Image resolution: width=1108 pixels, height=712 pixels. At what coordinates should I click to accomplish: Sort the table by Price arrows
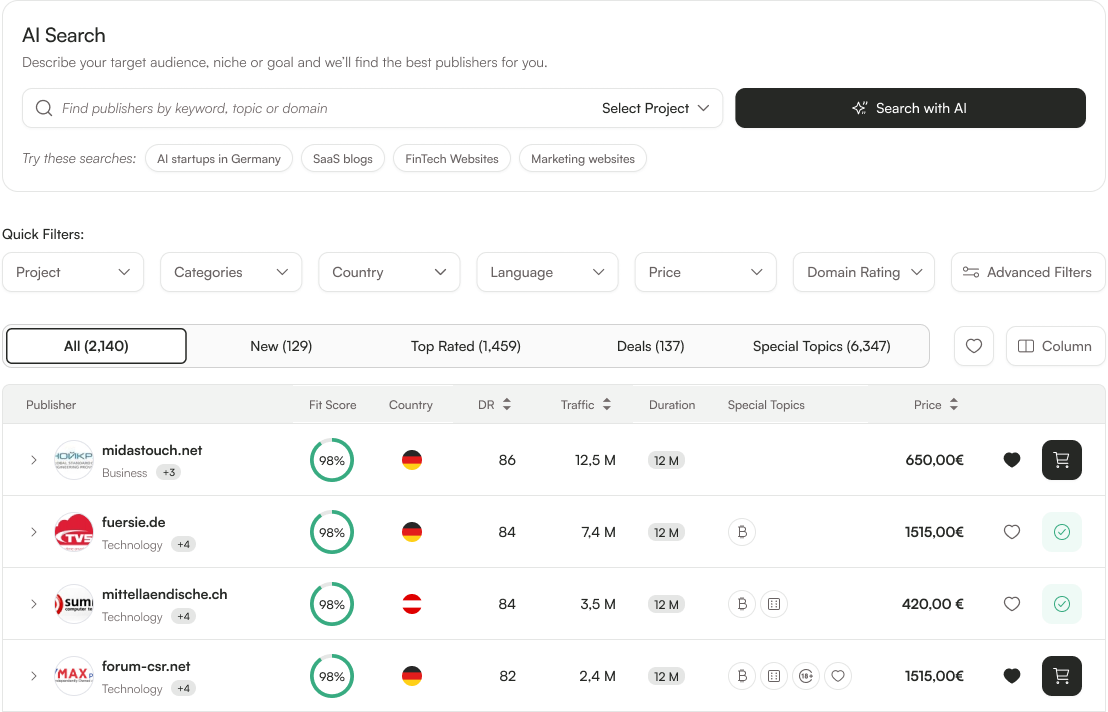pos(953,405)
